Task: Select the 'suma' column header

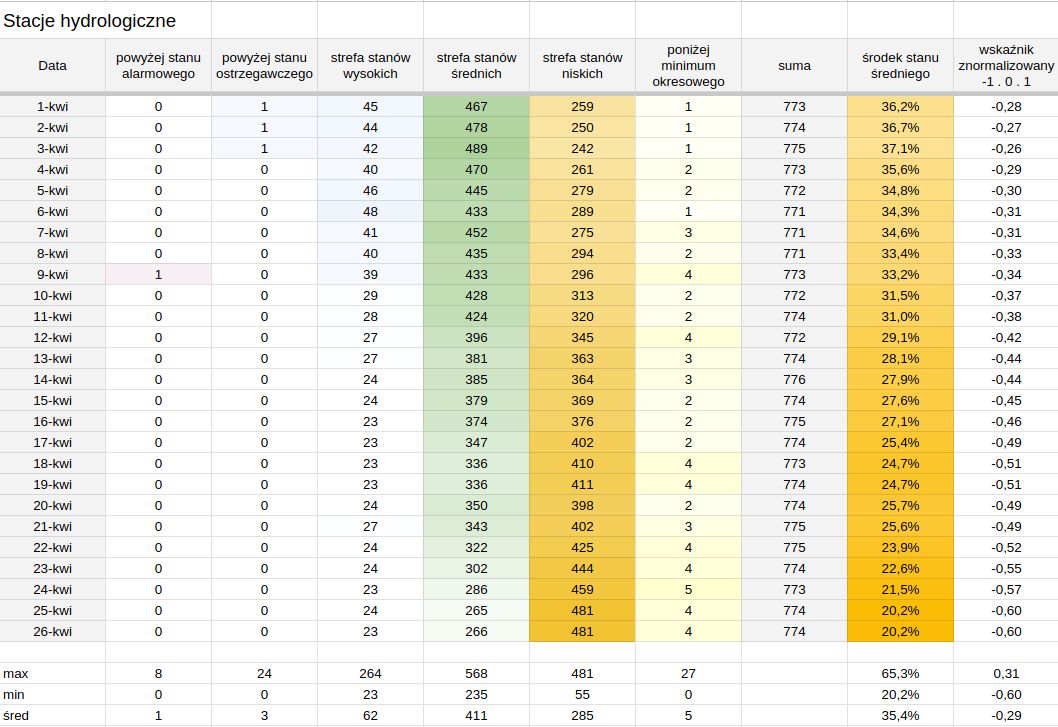Action: (x=794, y=66)
